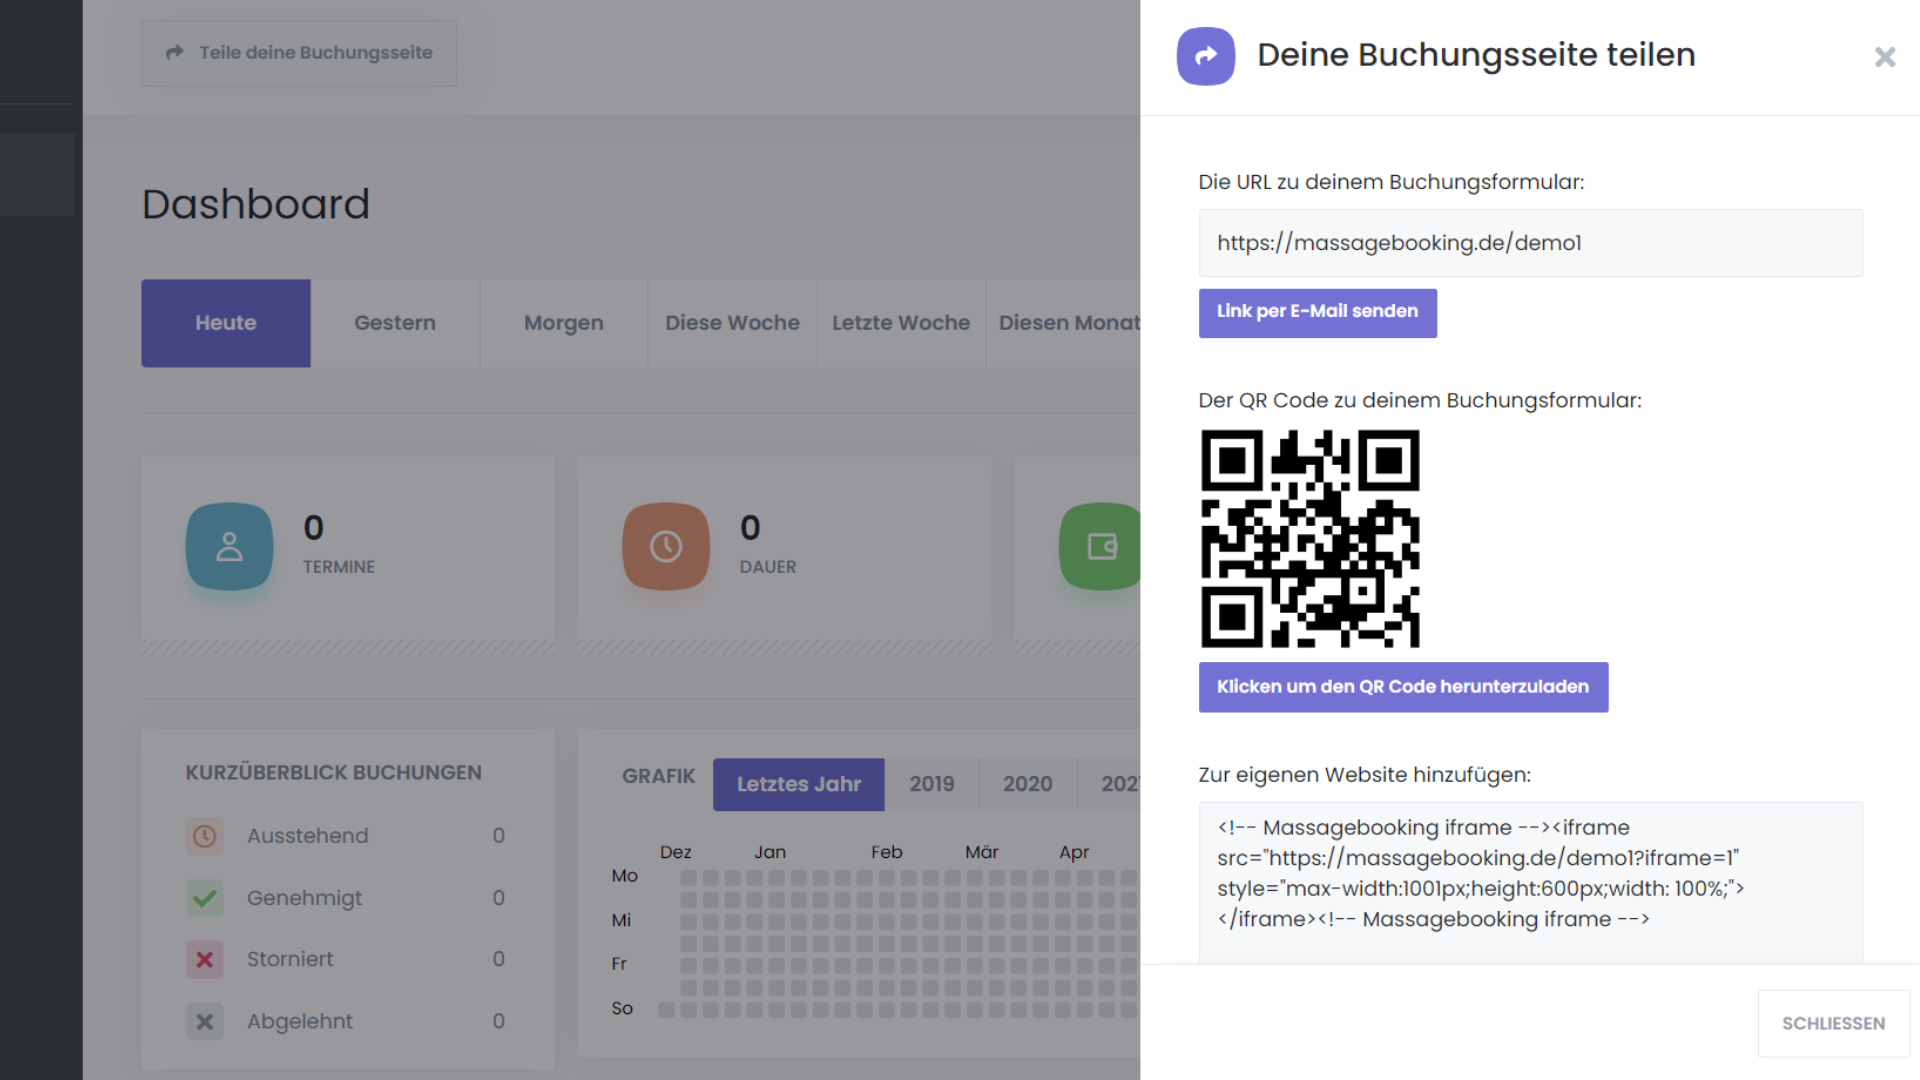Click the QR code image
Screen dimensions: 1920x1080
pyautogui.click(x=1310, y=539)
